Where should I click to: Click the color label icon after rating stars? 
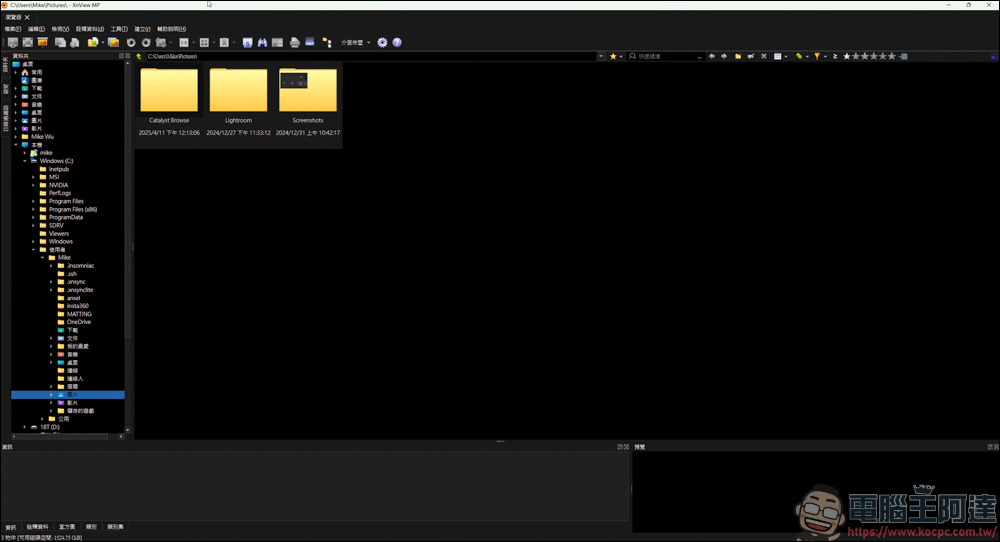(904, 56)
